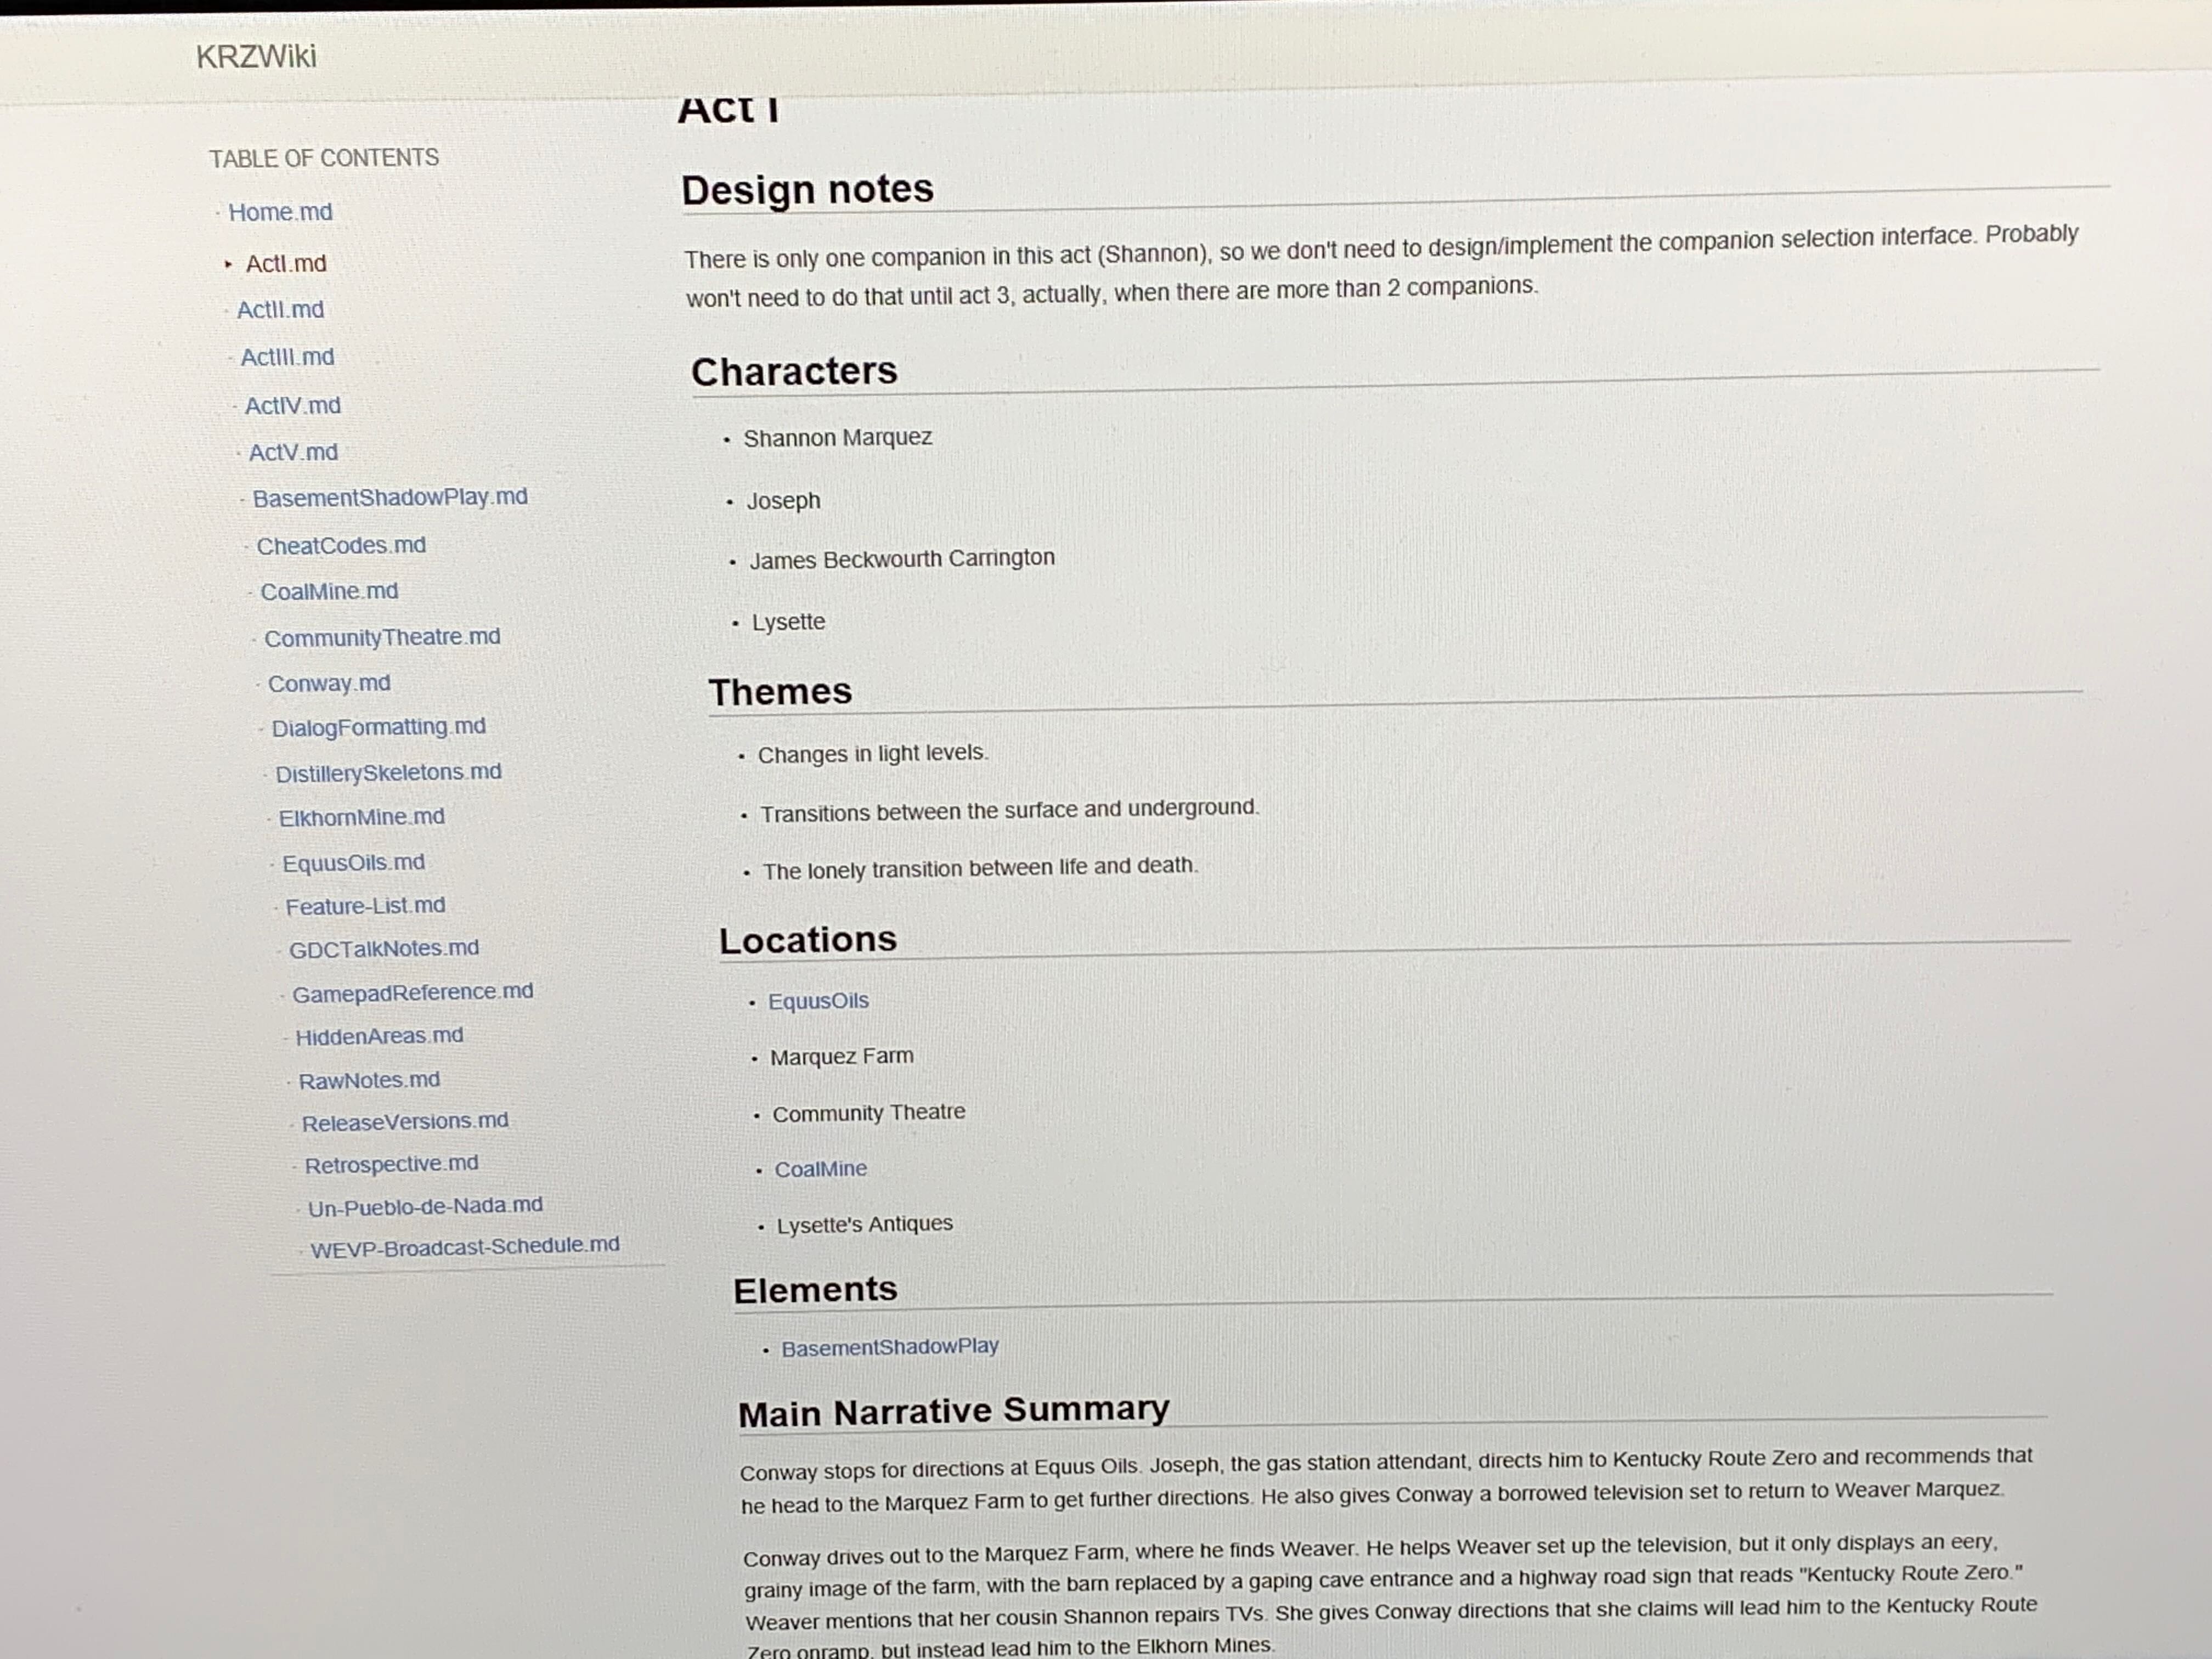Click the EquusOils location link

(818, 1001)
